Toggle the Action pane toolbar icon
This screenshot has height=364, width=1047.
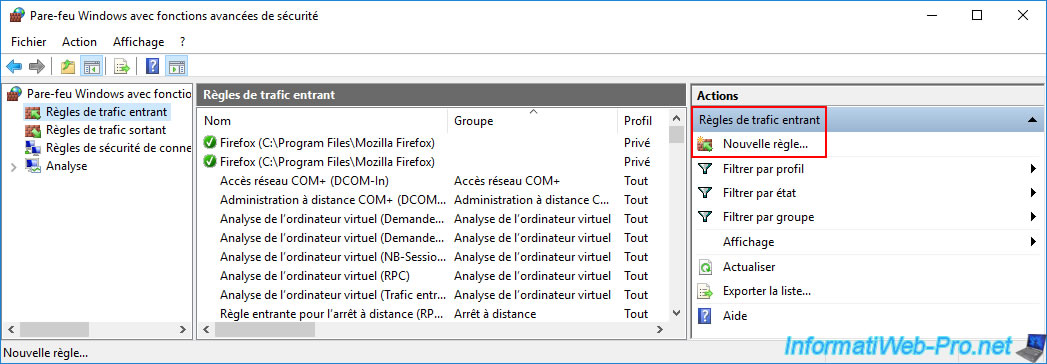point(176,66)
